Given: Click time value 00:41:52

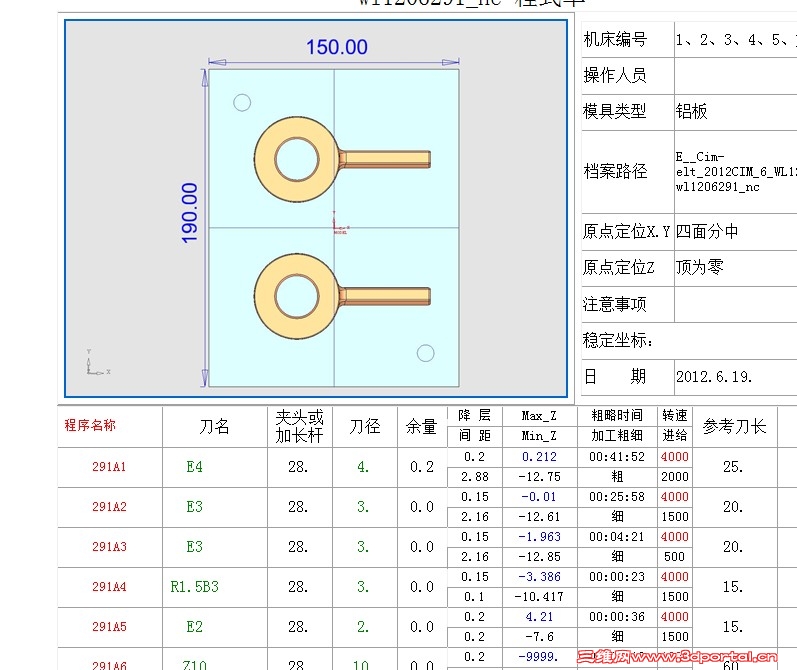Looking at the screenshot, I should pos(617,457).
